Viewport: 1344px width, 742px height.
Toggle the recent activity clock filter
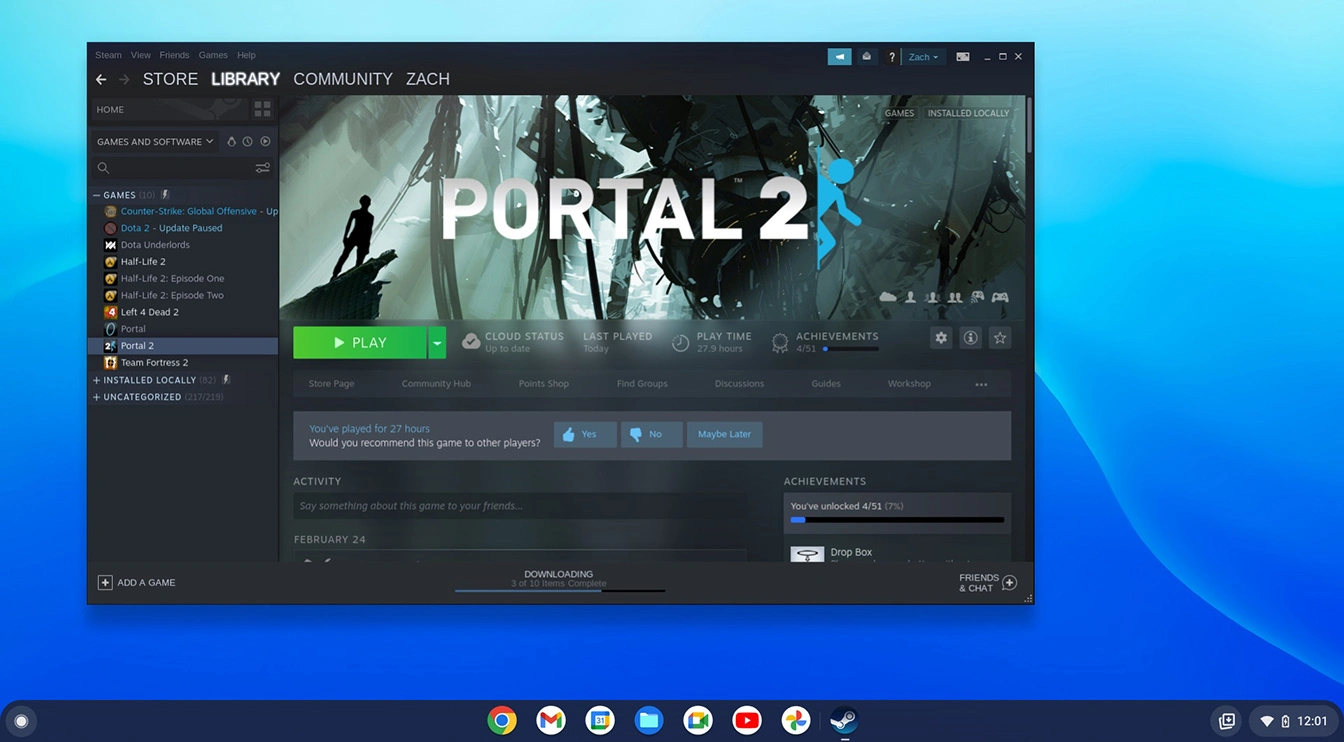point(248,142)
